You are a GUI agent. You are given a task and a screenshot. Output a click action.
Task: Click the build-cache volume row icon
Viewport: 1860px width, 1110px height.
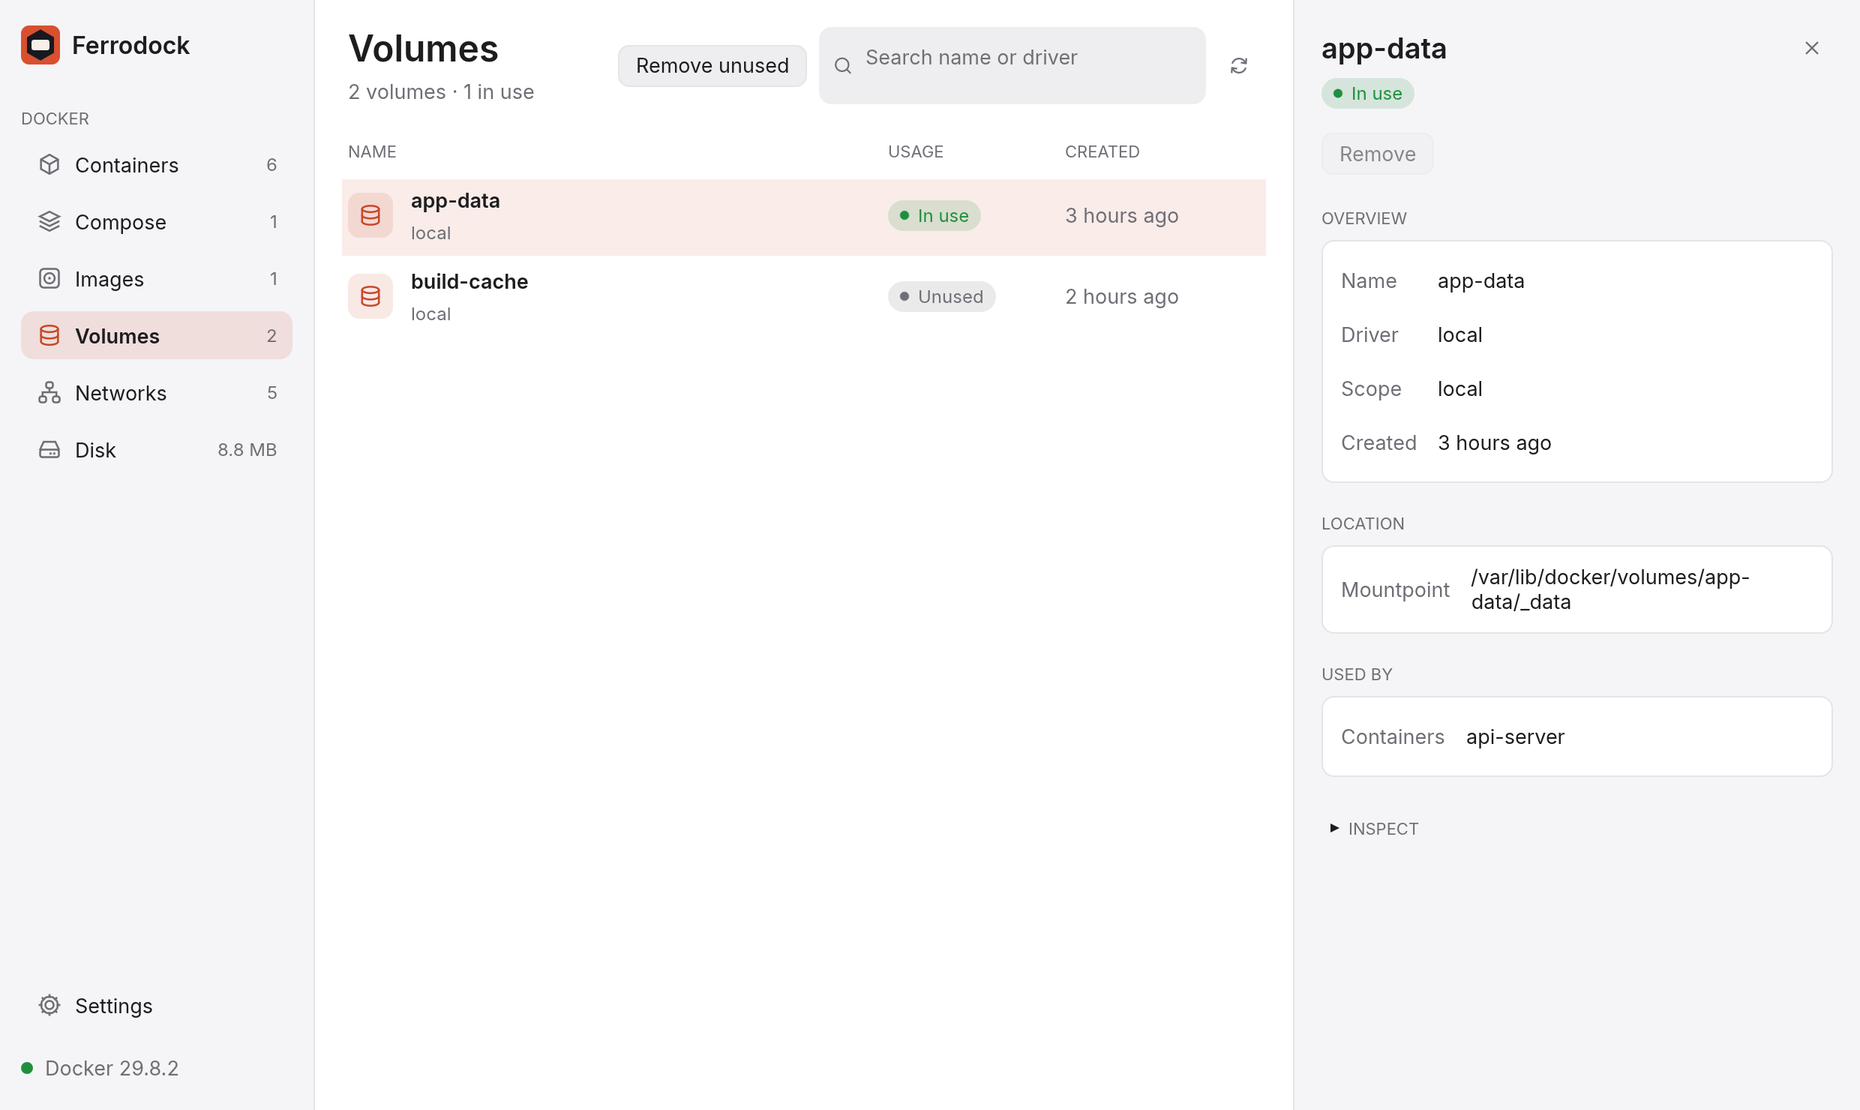tap(370, 296)
